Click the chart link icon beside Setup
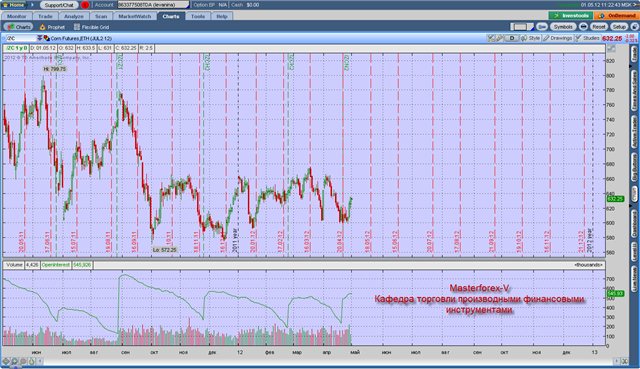Viewport: 640px width, 369px height. 634,27
